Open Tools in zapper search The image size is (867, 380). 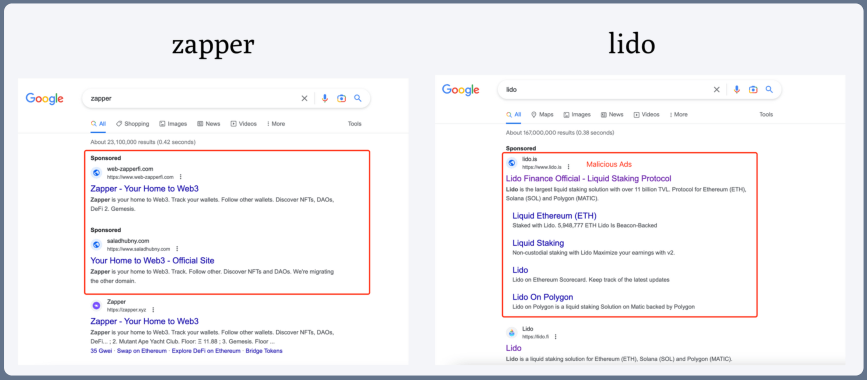354,124
